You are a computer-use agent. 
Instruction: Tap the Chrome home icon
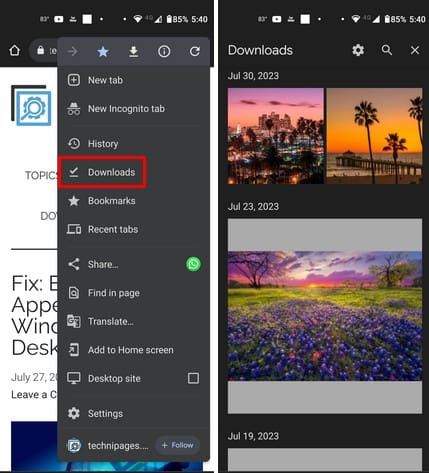pyautogui.click(x=14, y=51)
